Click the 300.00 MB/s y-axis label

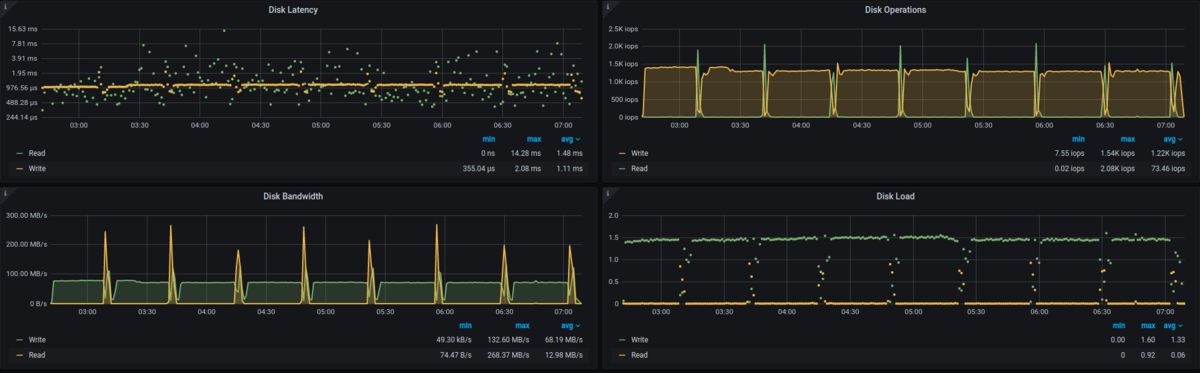point(27,215)
